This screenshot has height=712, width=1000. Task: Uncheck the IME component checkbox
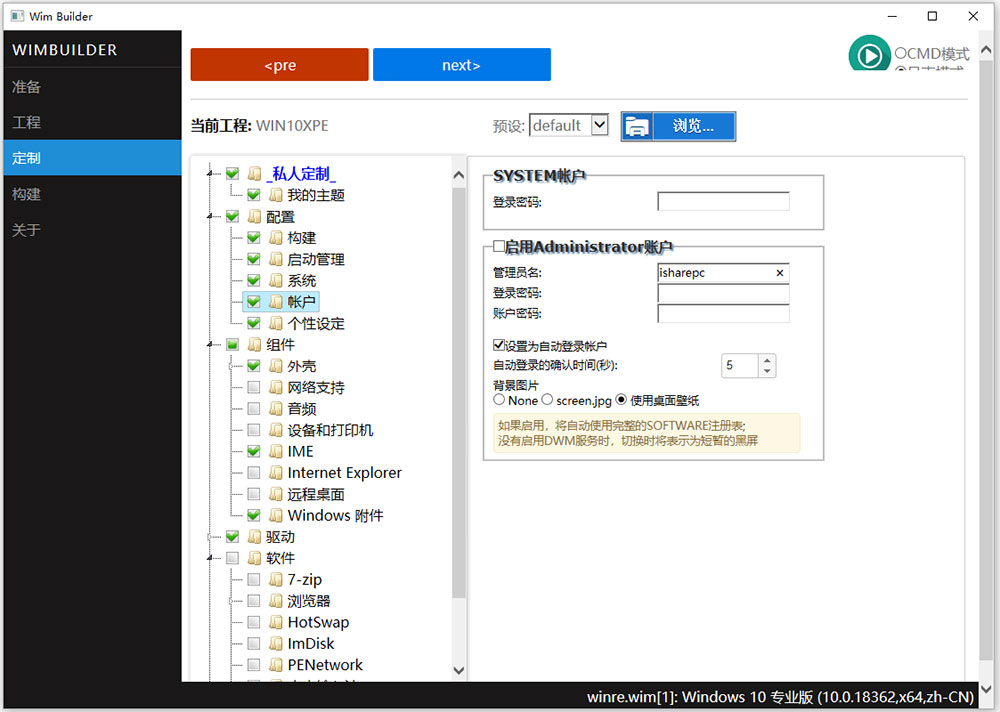point(254,451)
